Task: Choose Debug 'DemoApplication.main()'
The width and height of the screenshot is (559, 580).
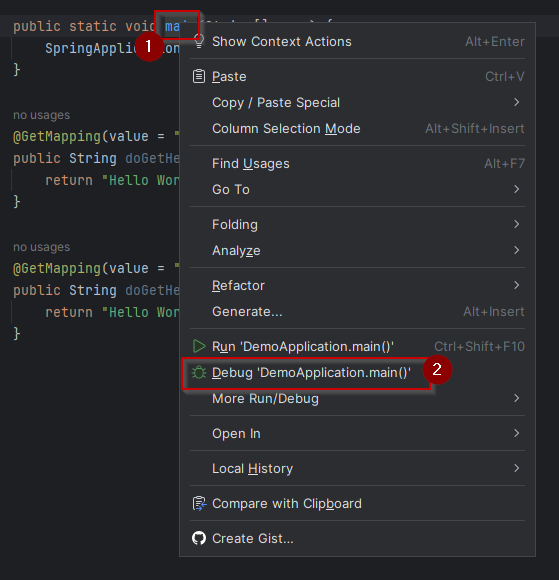Action: pyautogui.click(x=357, y=372)
